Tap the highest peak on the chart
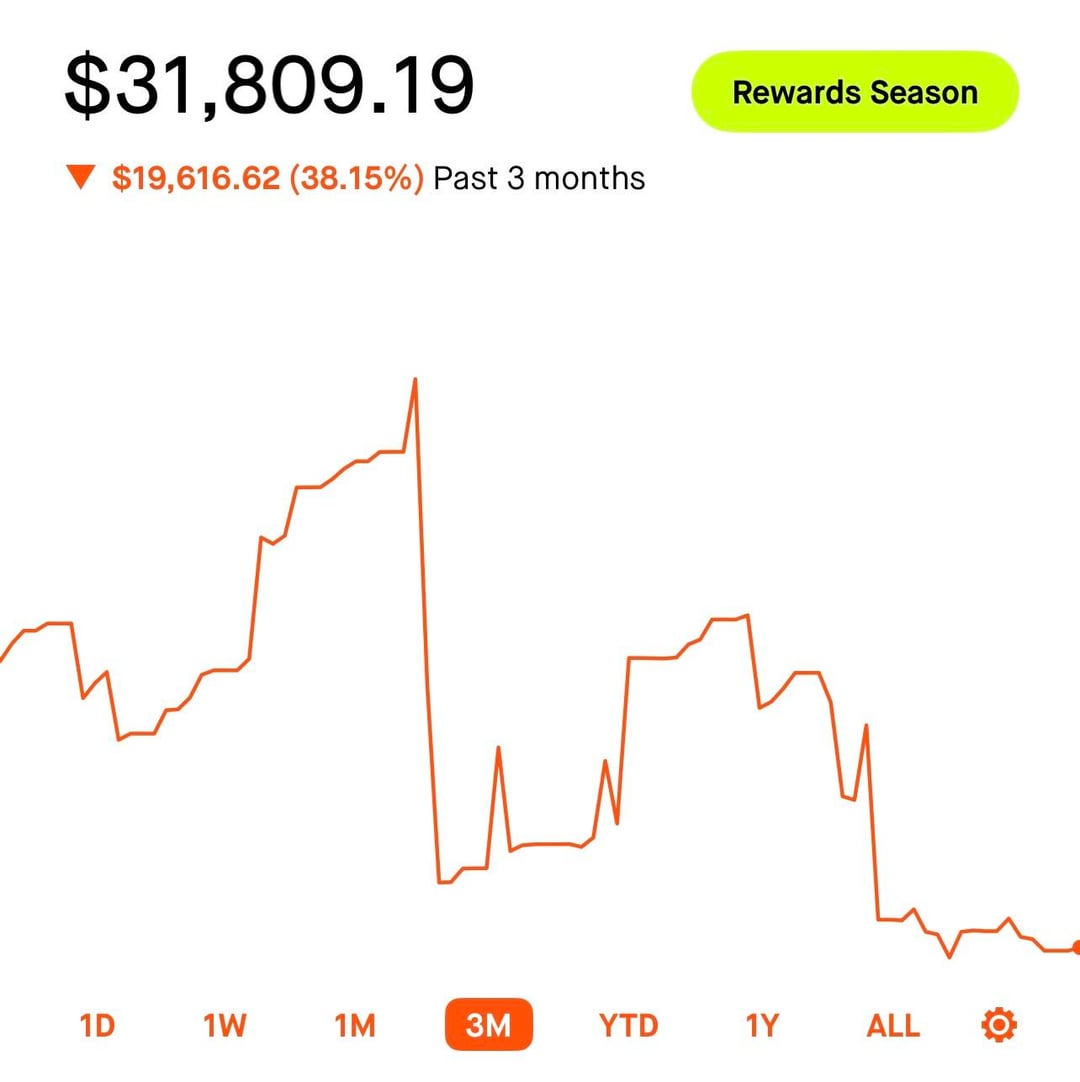 tap(415, 380)
